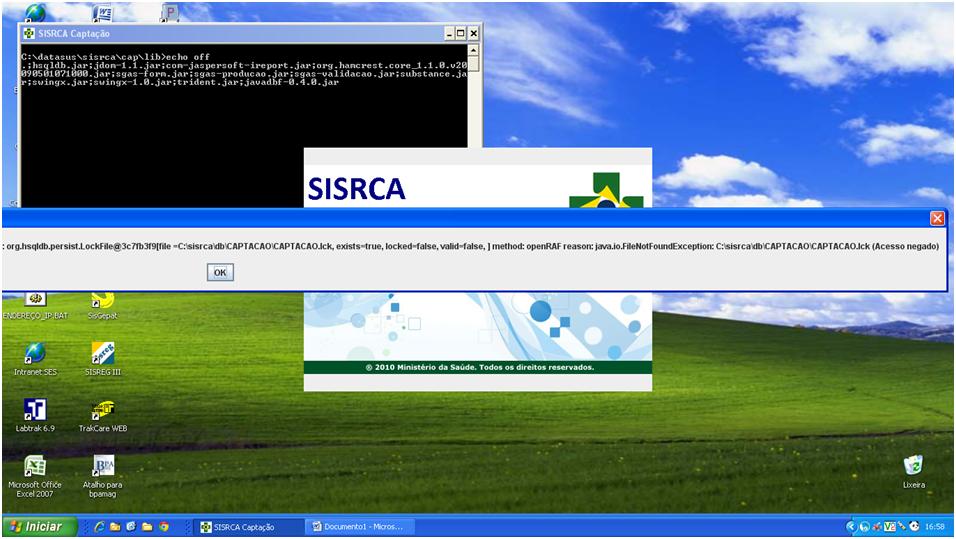Switch to Documento1 Microsoft Word taskbar button
Screen dimensions: 956x539
click(361, 527)
